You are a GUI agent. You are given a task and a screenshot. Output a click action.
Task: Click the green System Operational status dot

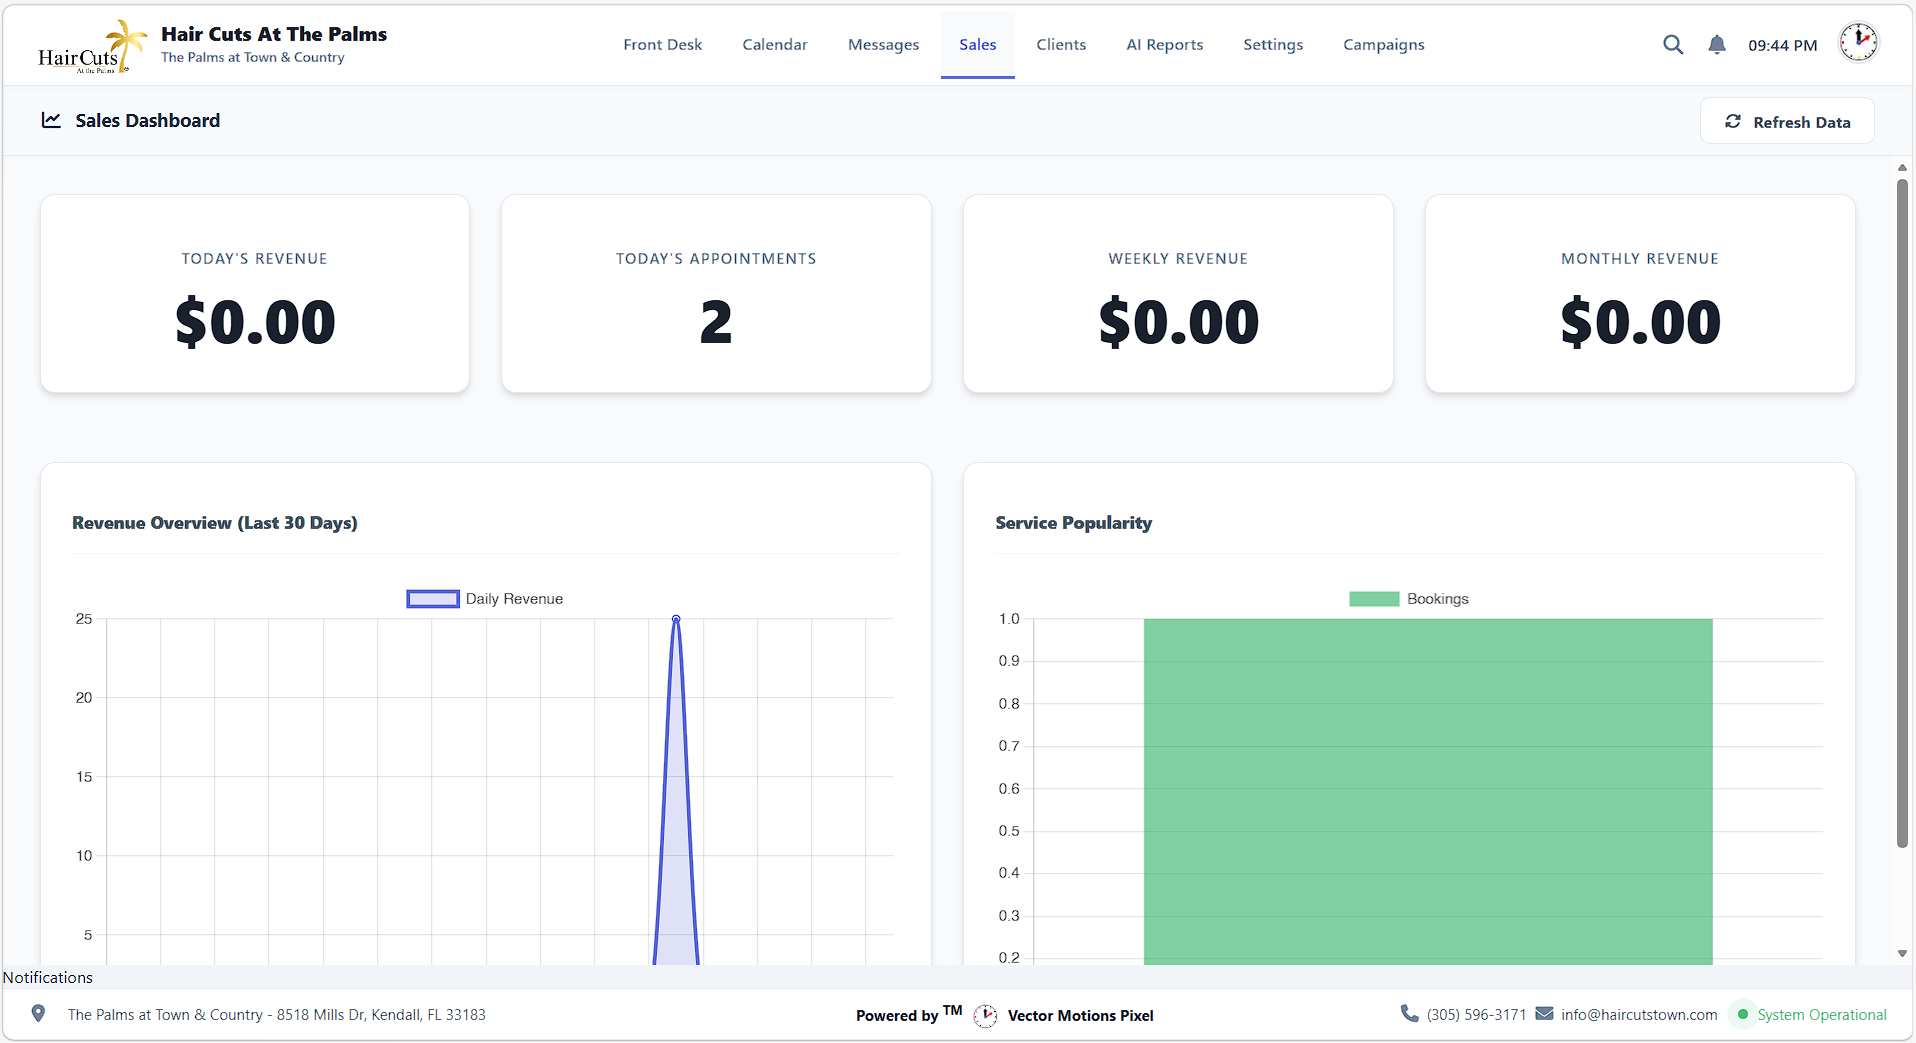(x=1743, y=1014)
